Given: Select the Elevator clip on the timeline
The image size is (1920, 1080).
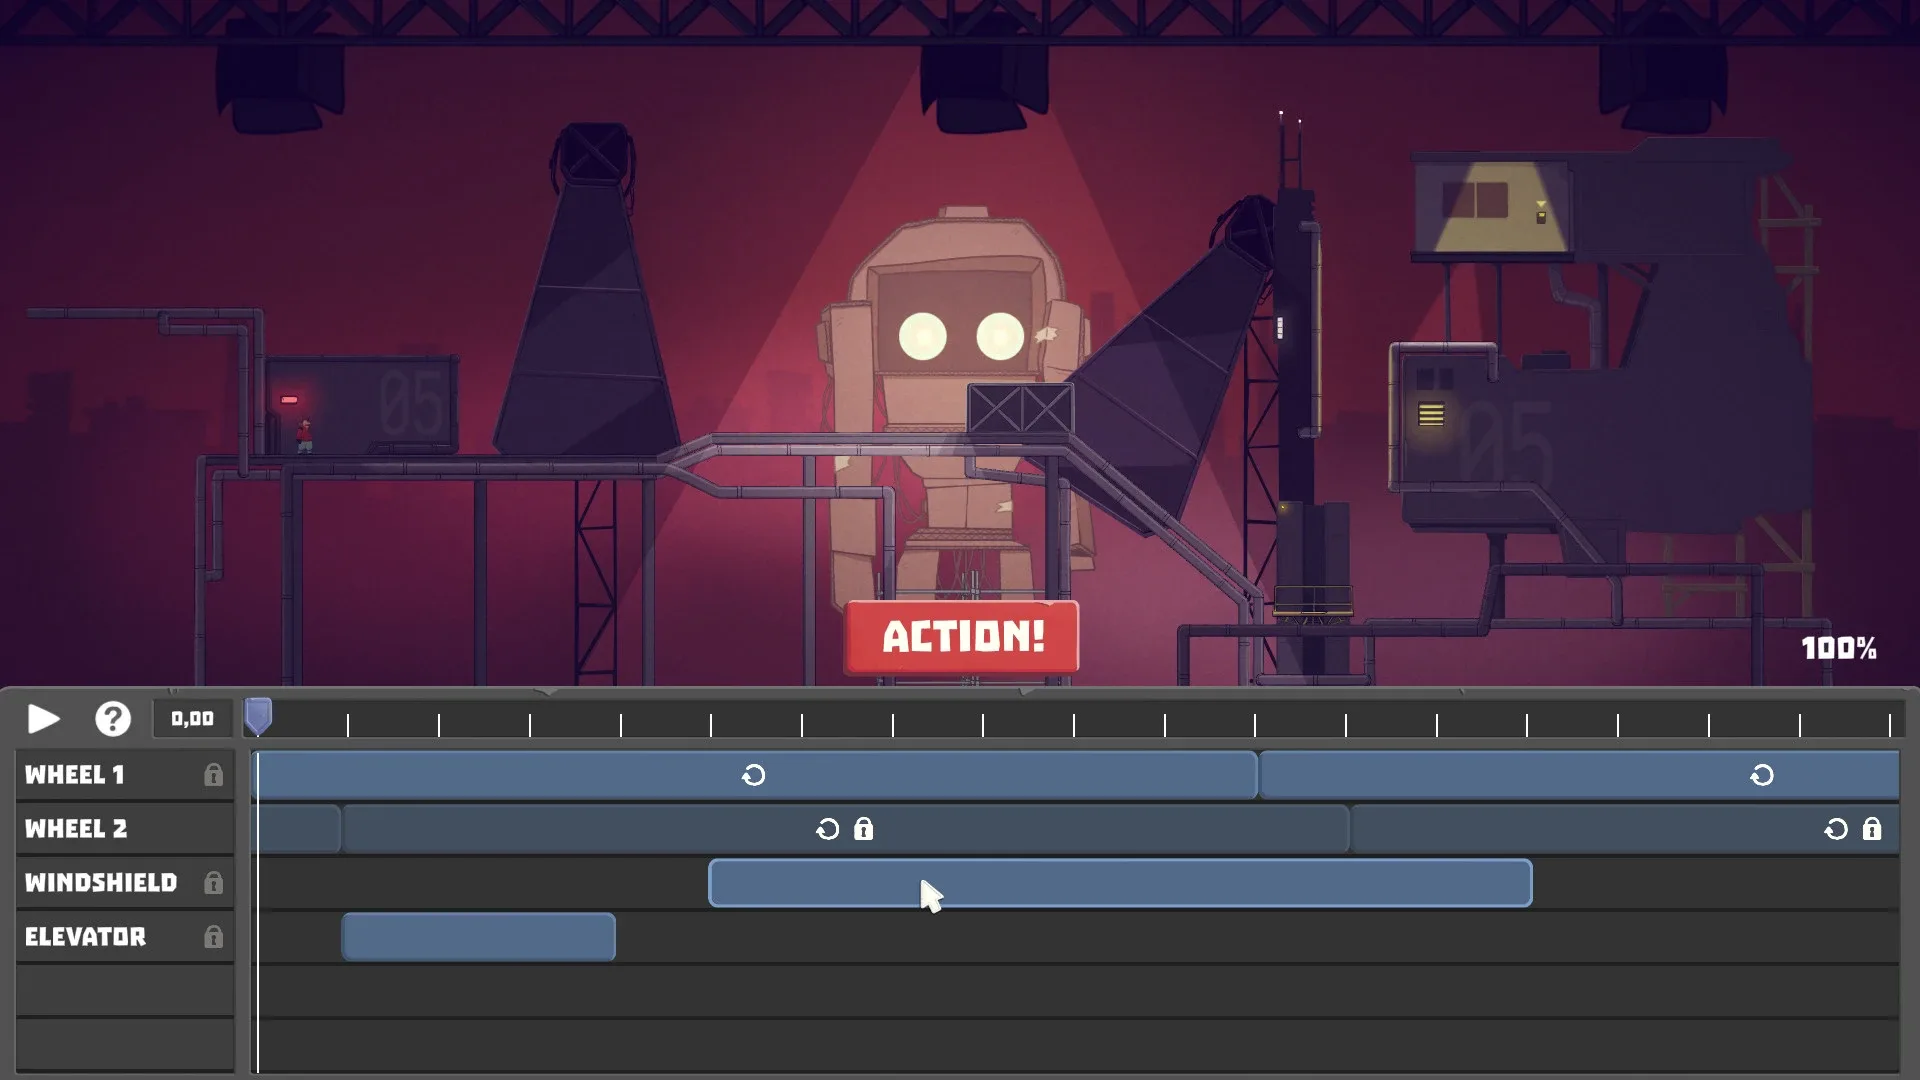Looking at the screenshot, I should point(478,937).
